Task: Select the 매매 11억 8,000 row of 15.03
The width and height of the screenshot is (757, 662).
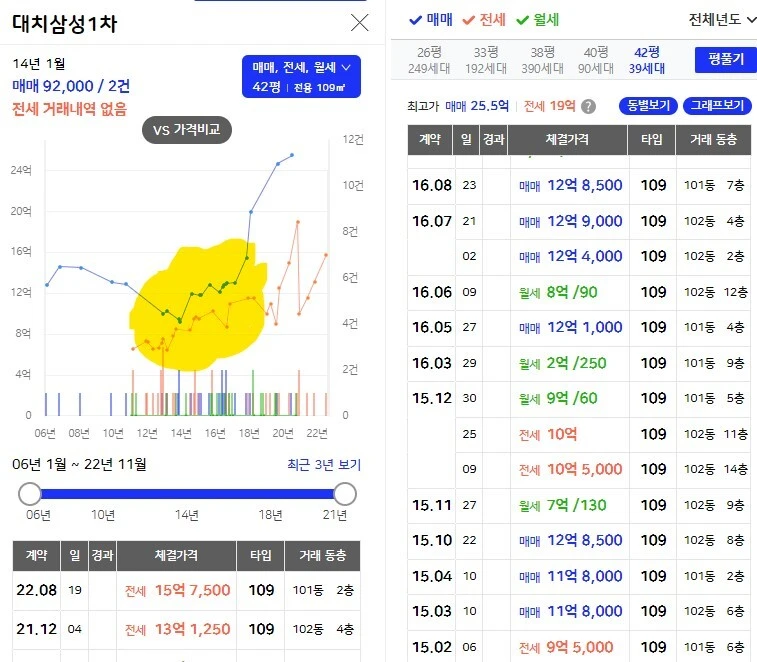Action: click(579, 611)
